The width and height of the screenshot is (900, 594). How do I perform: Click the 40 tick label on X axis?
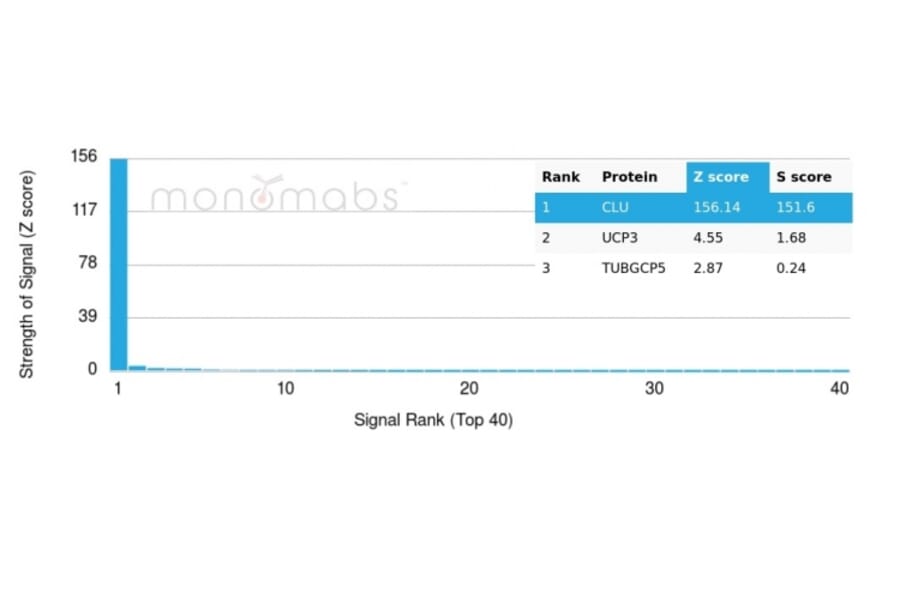click(839, 388)
